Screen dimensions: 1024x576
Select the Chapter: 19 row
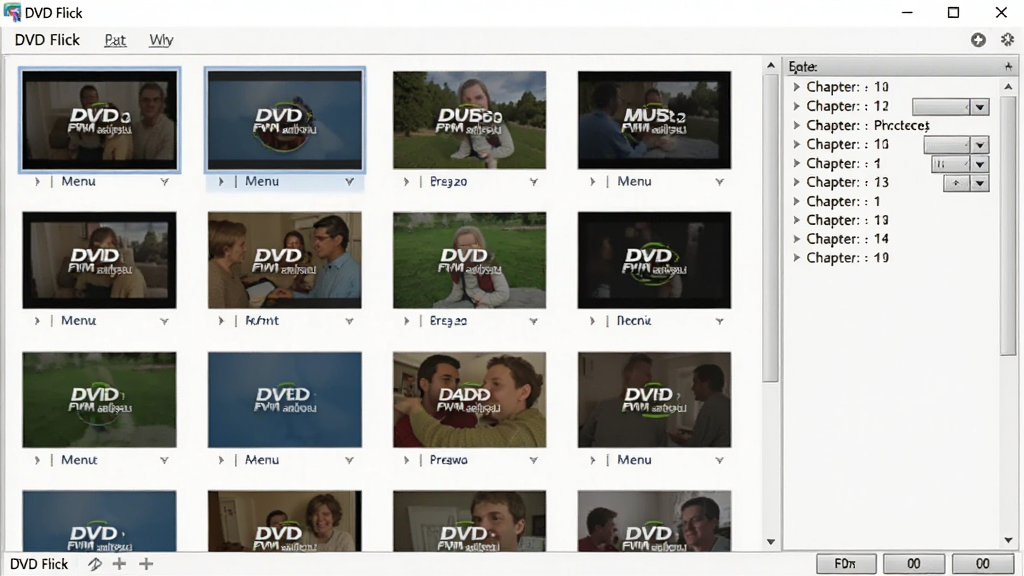coord(848,258)
